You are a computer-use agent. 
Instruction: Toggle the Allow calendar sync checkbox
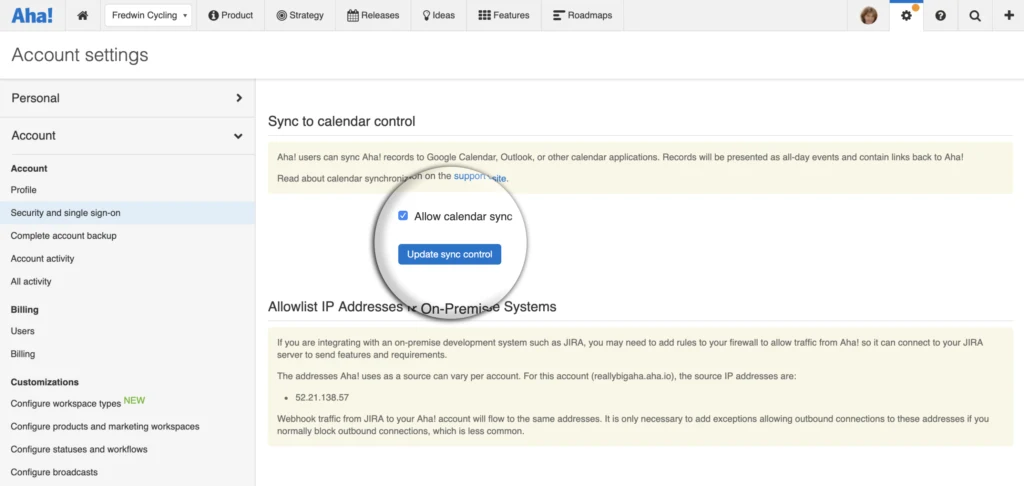(x=403, y=216)
